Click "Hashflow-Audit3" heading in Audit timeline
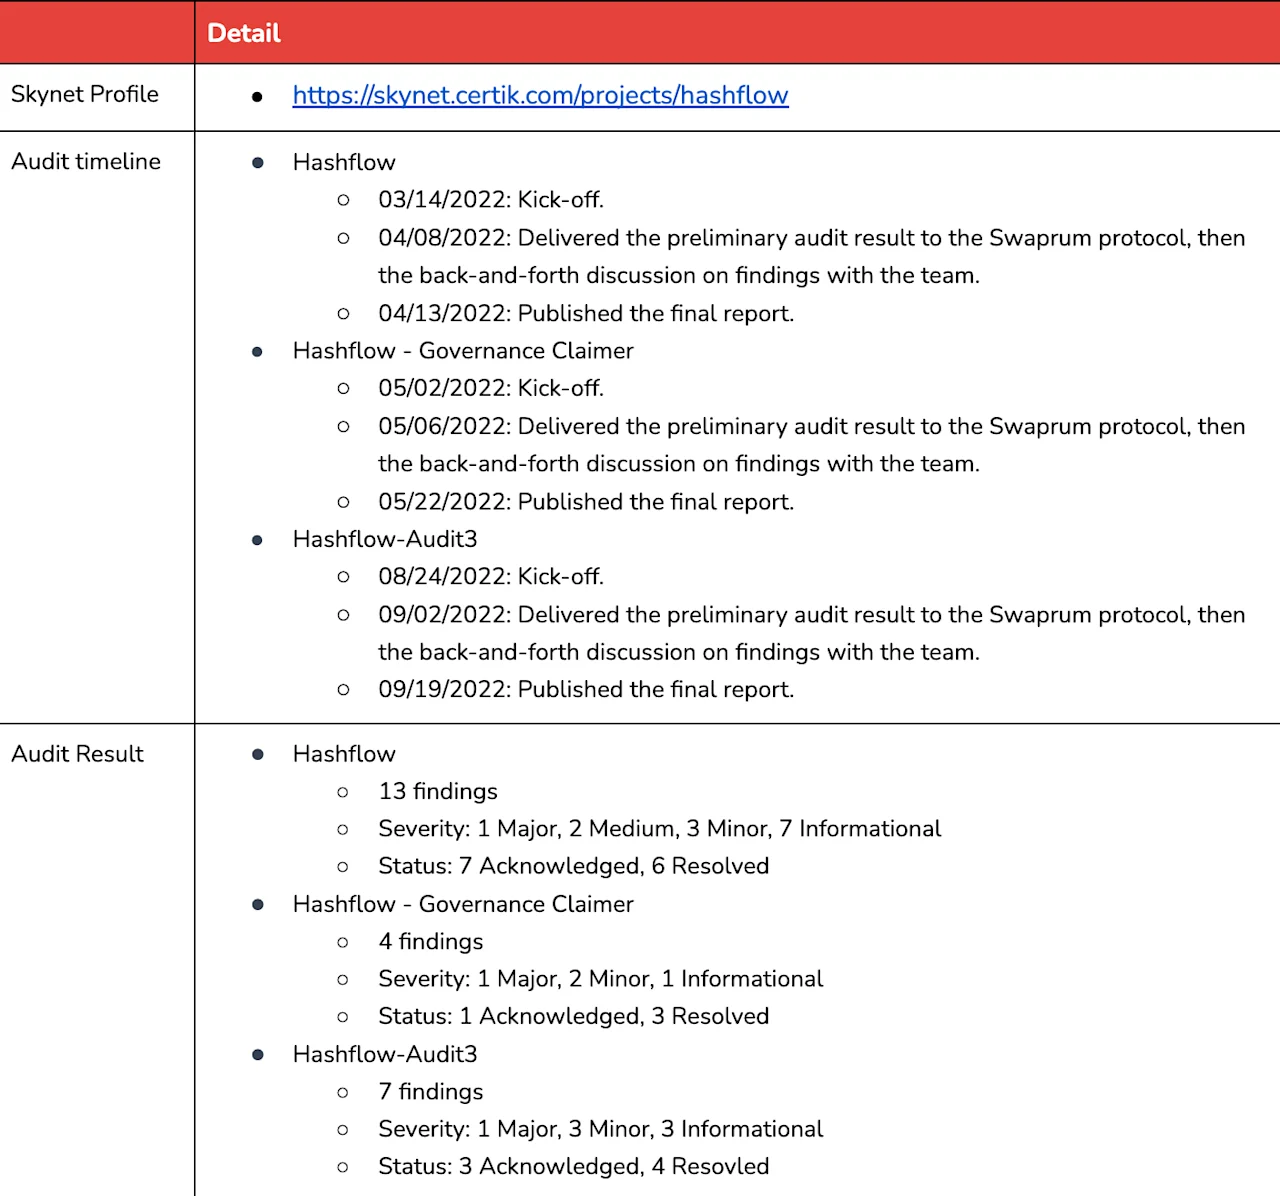Screen dimensions: 1280x1196 [x=385, y=539]
